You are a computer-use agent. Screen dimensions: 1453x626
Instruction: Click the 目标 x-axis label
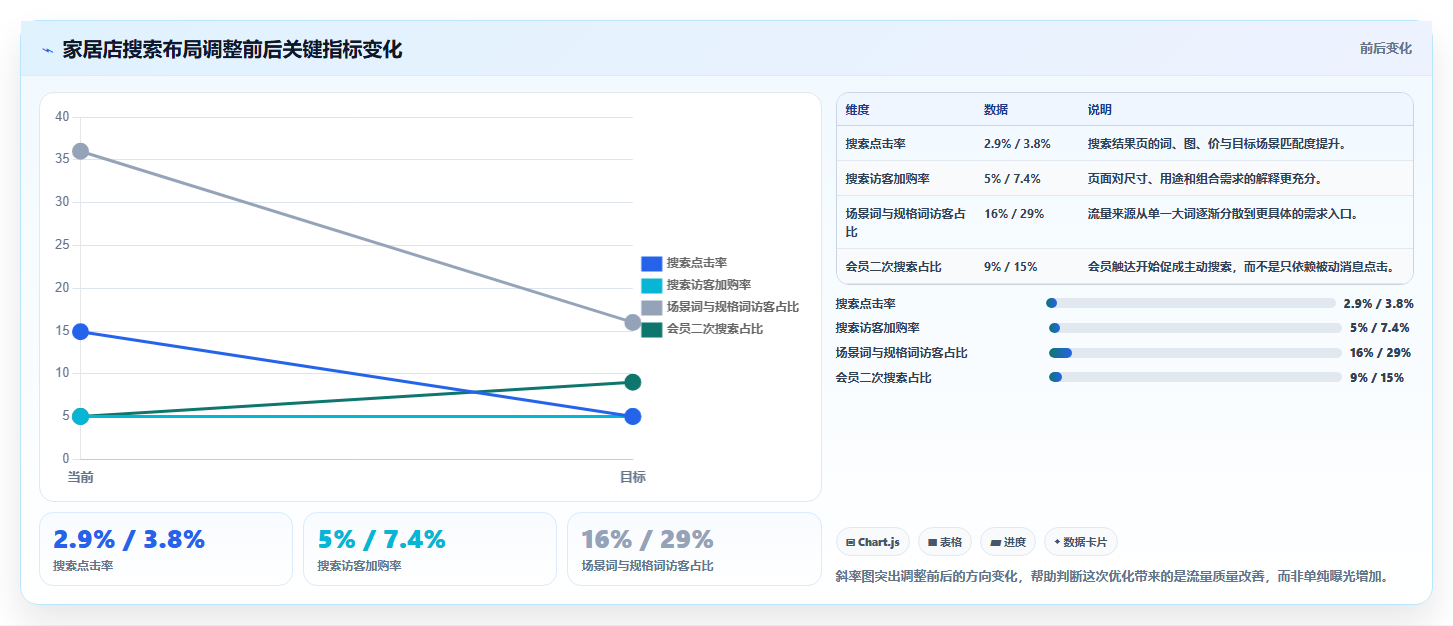(633, 477)
